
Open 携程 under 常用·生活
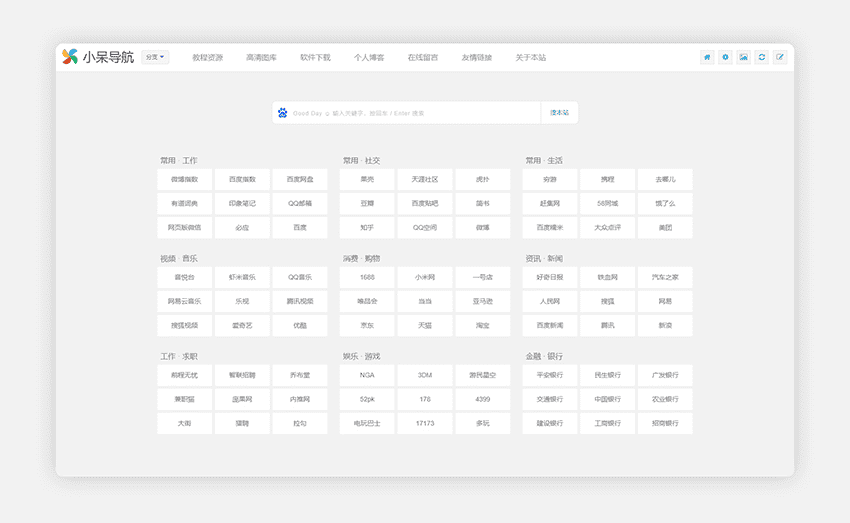(608, 179)
